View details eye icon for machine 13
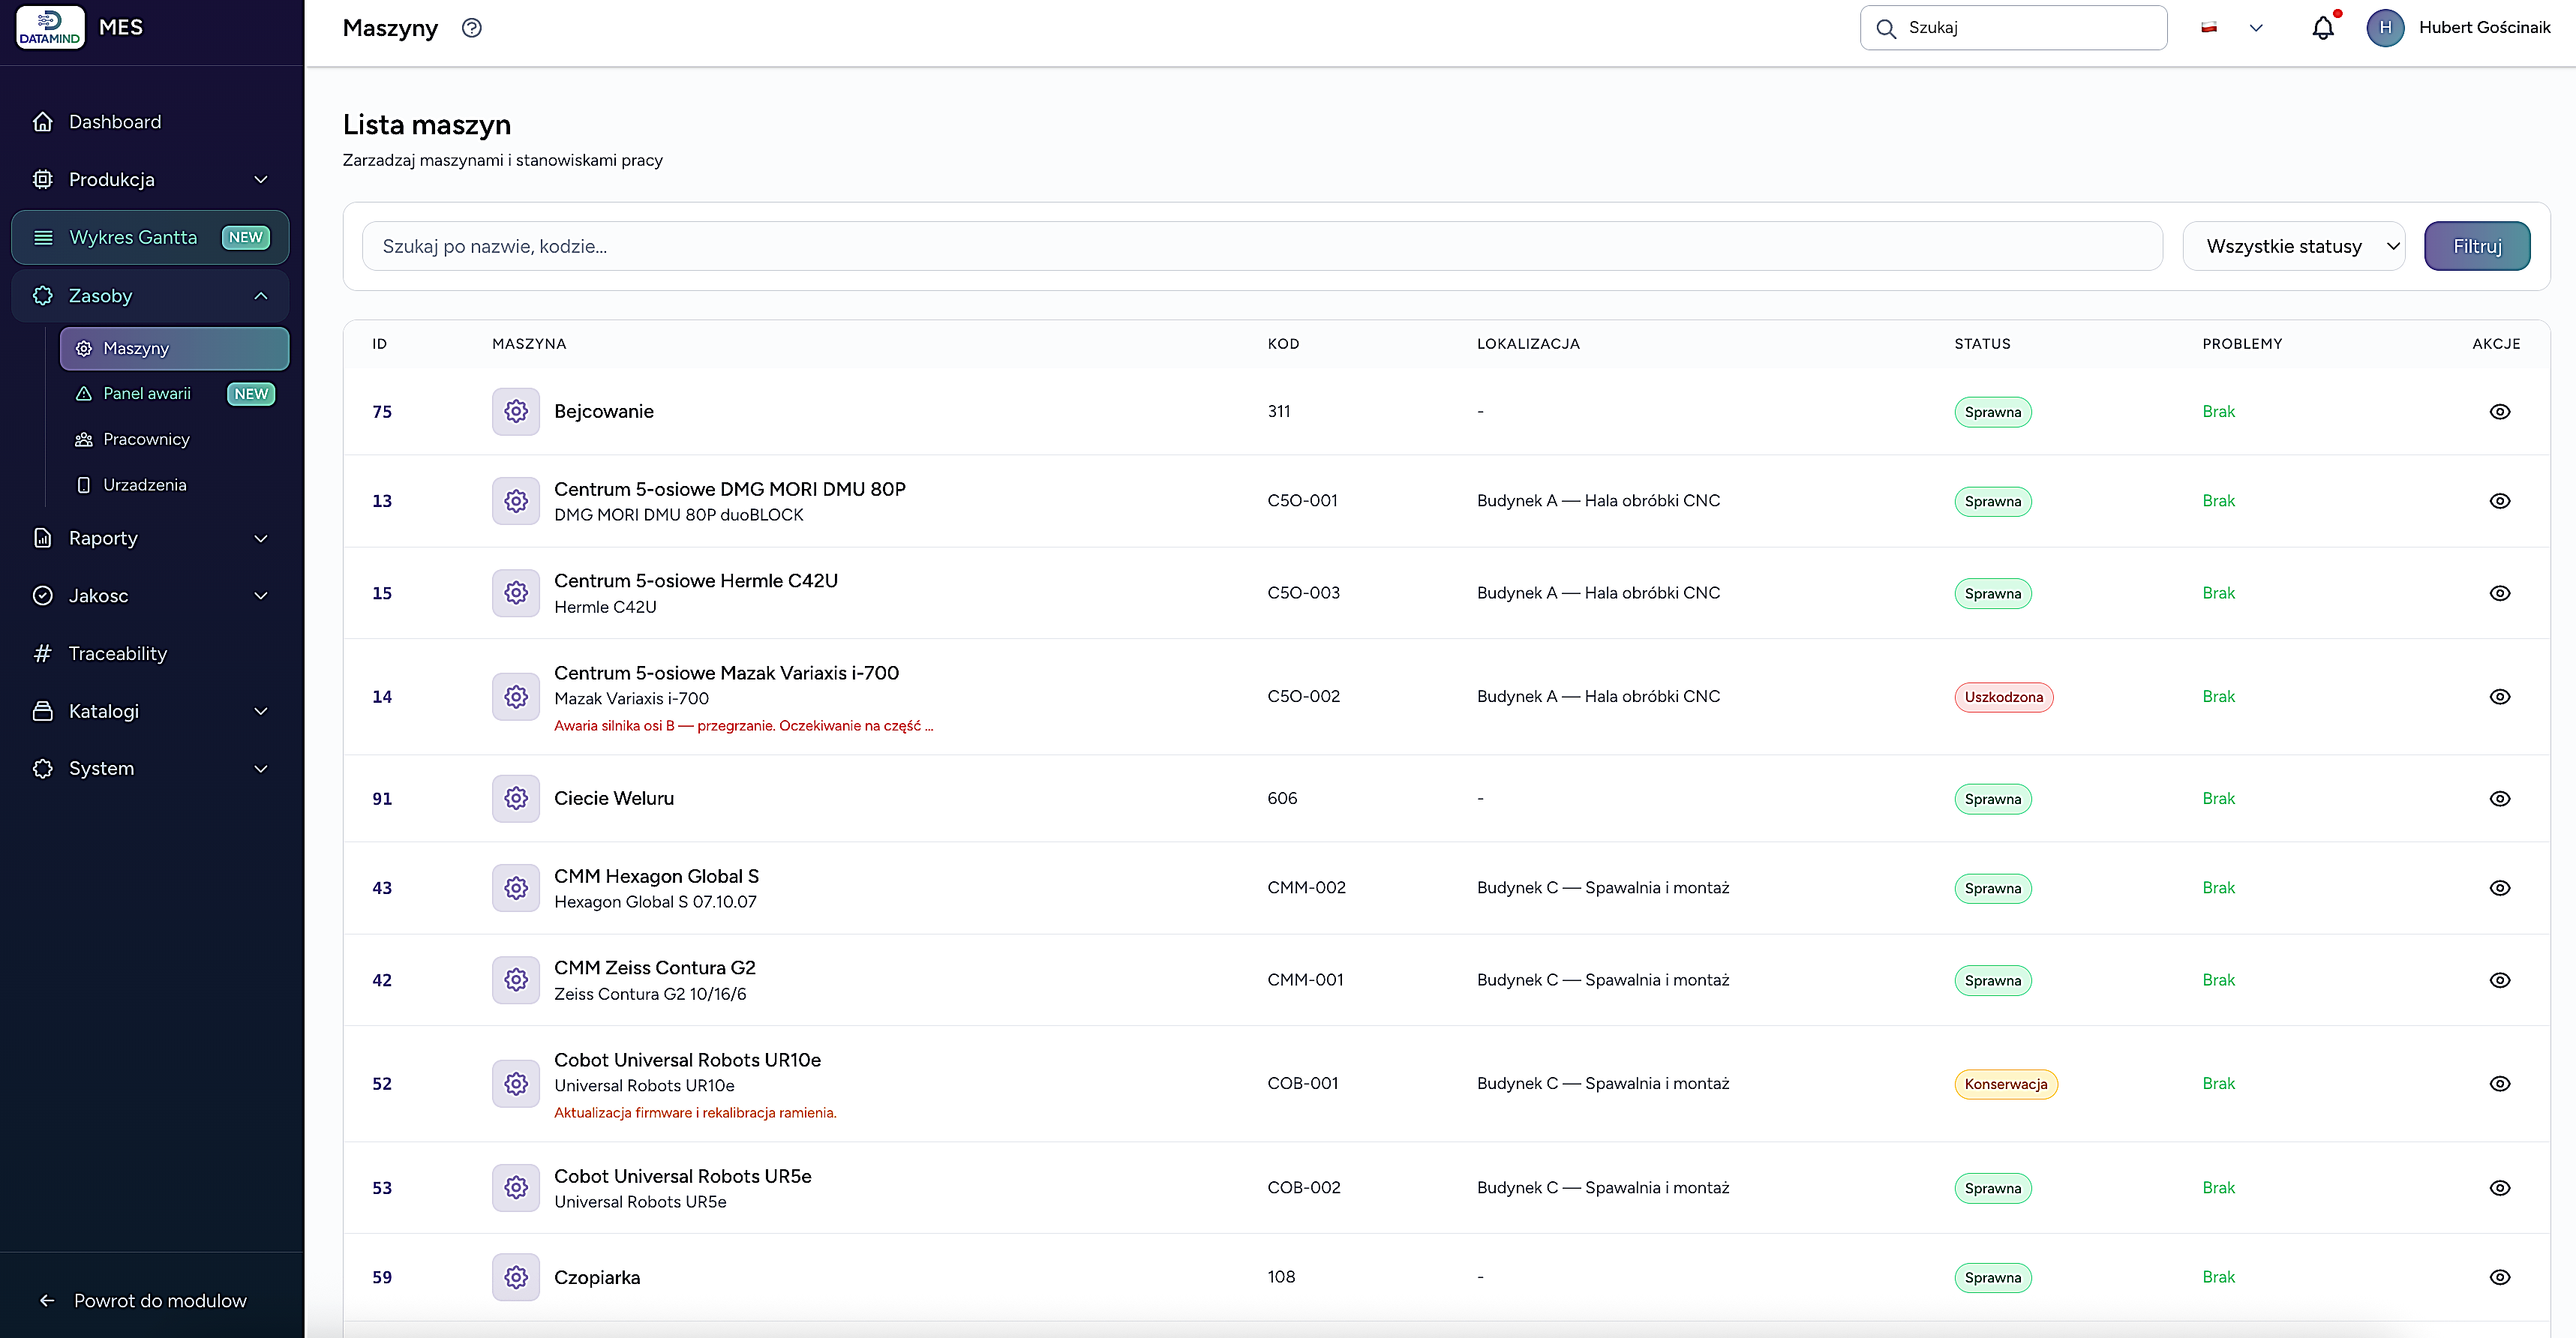2576x1338 pixels. [2500, 501]
